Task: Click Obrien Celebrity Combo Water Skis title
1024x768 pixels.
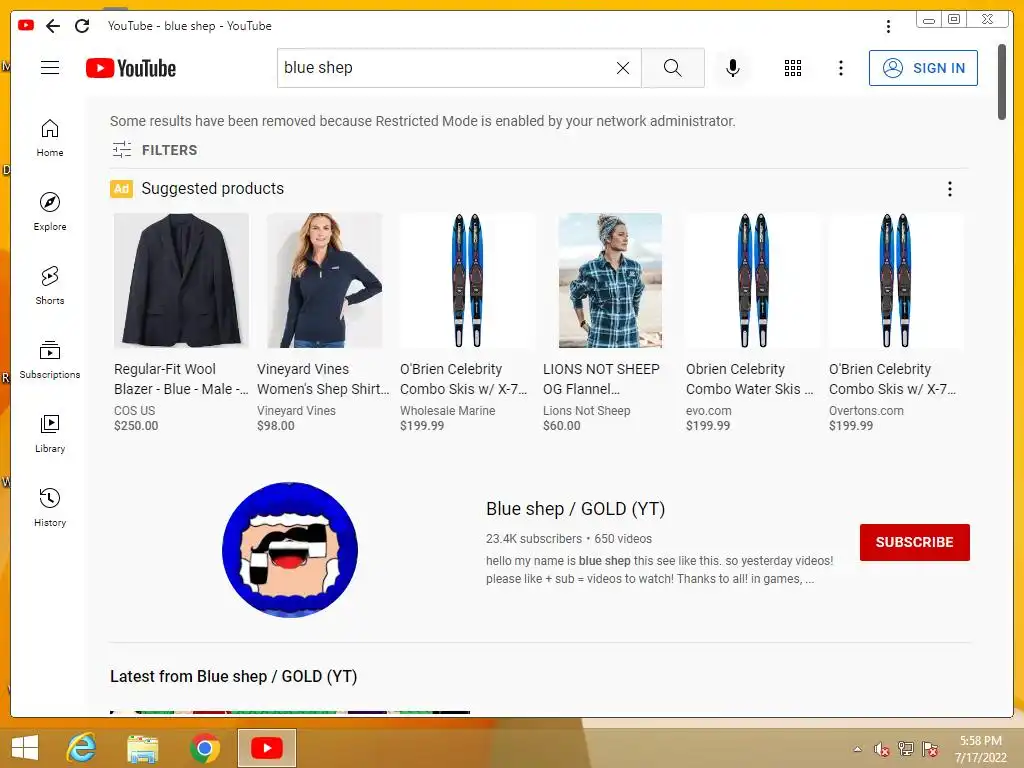Action: (749, 379)
